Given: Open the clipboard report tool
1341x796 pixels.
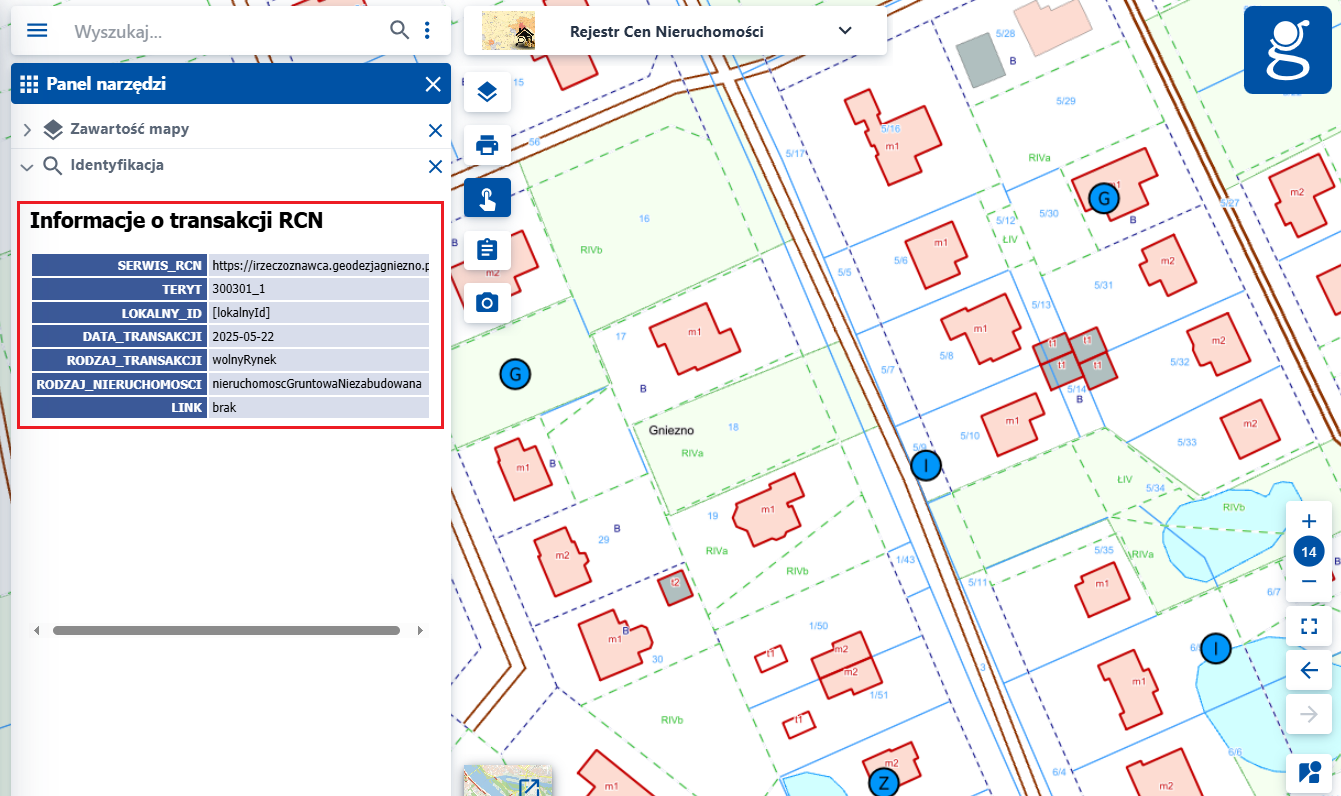Looking at the screenshot, I should (487, 250).
